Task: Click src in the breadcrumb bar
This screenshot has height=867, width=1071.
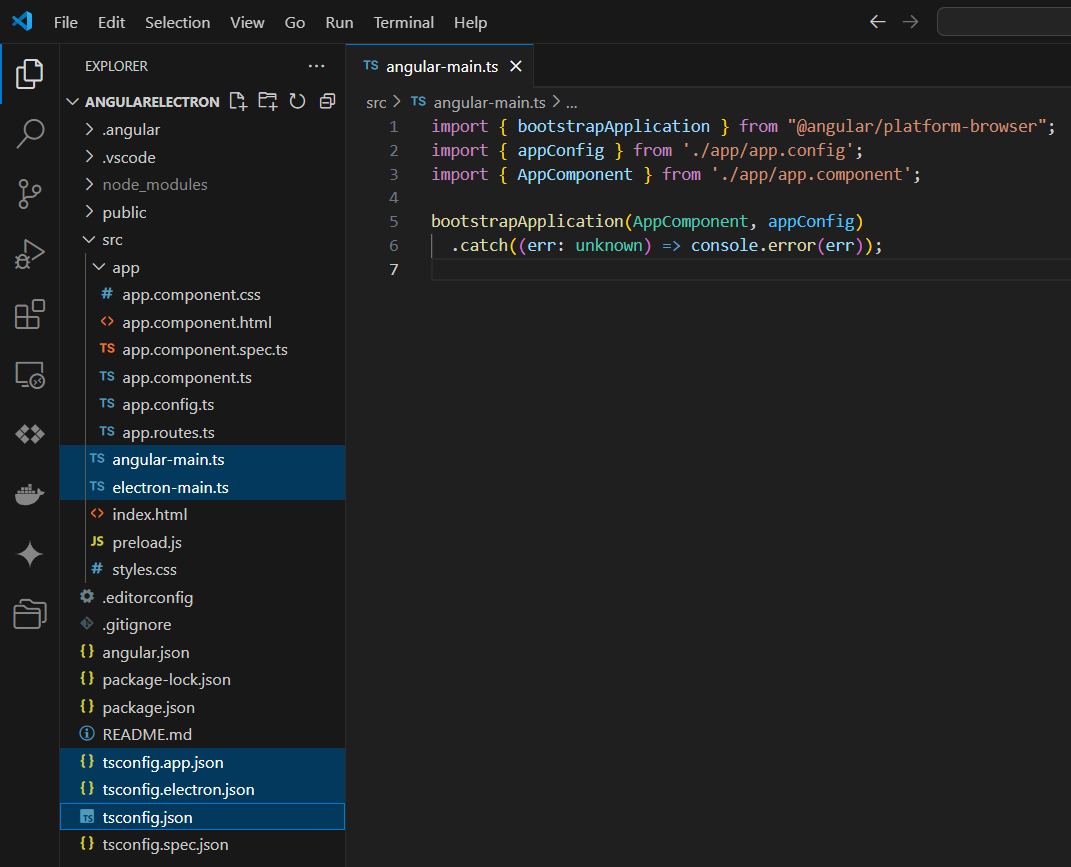Action: pos(375,101)
